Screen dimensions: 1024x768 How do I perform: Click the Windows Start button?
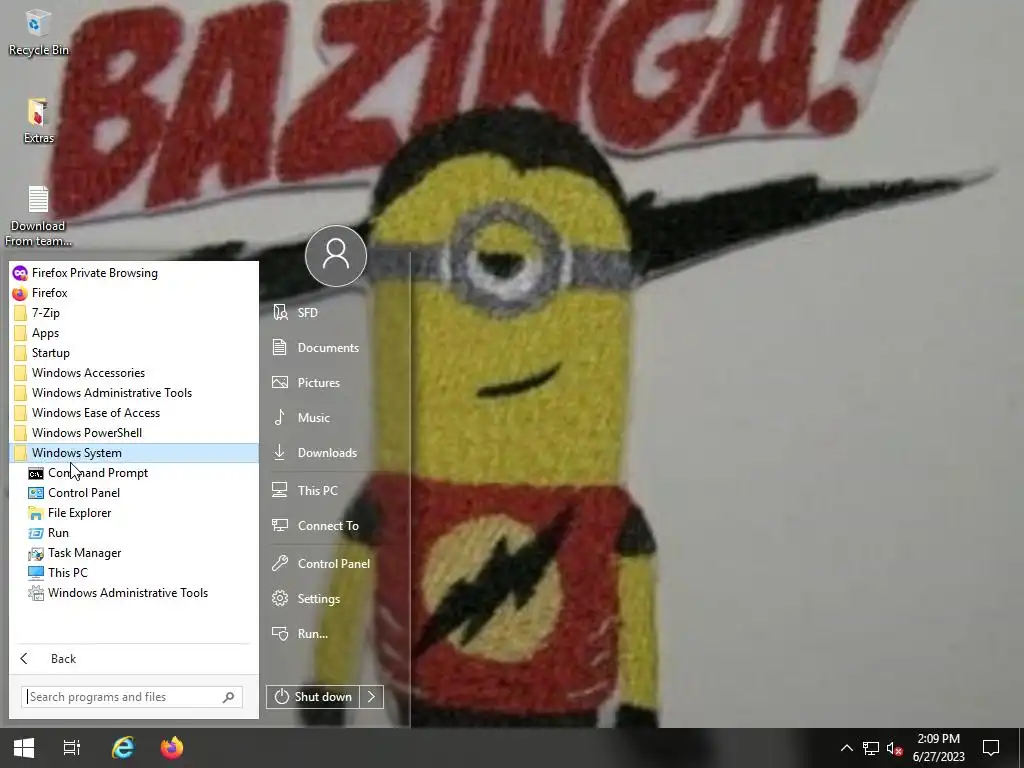[x=24, y=748]
